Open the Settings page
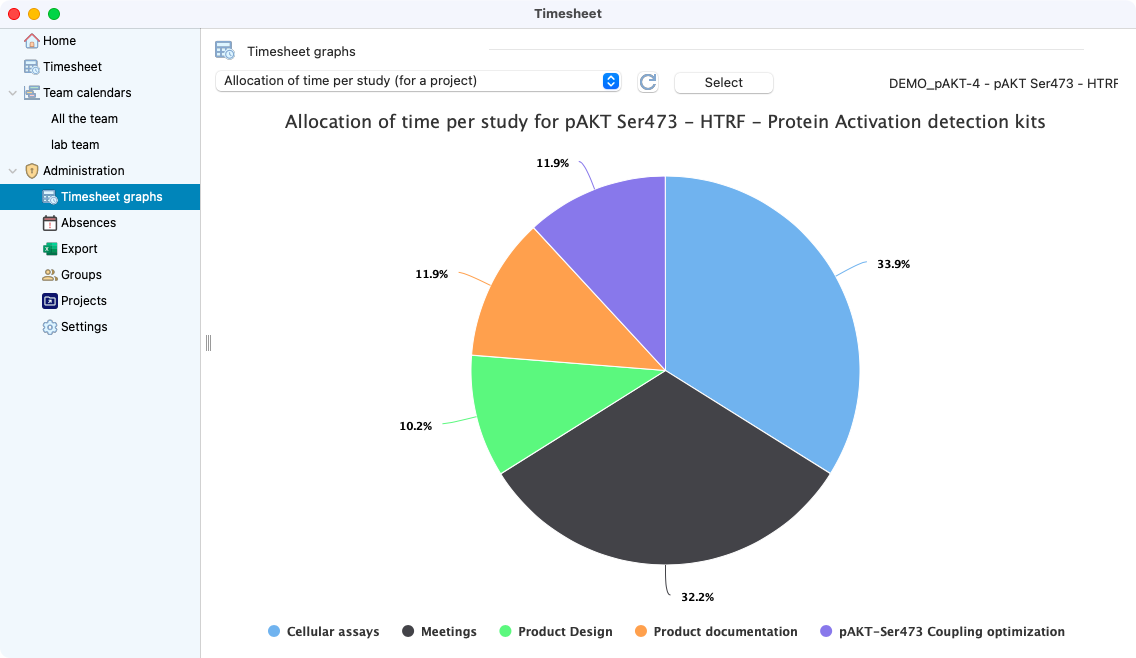1136x658 pixels. (x=84, y=327)
